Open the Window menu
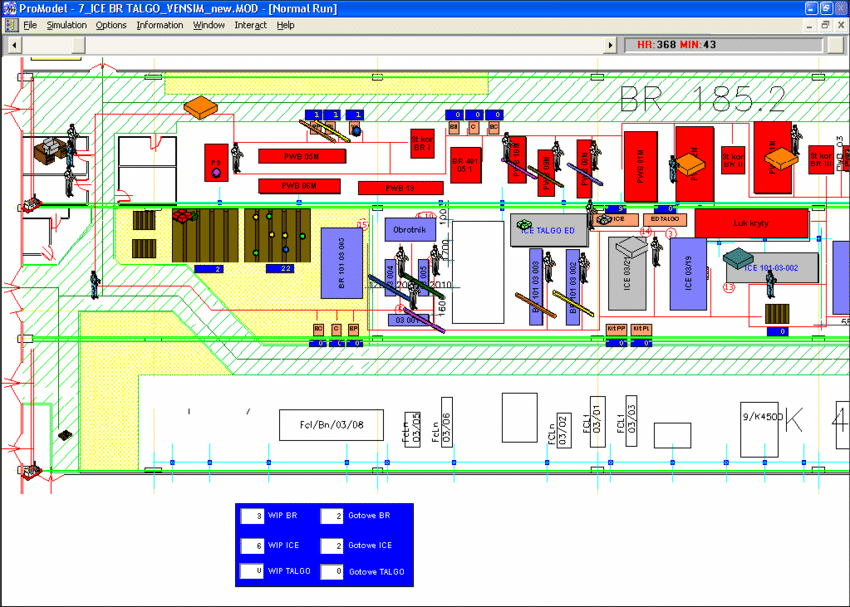850x607 pixels. [209, 25]
